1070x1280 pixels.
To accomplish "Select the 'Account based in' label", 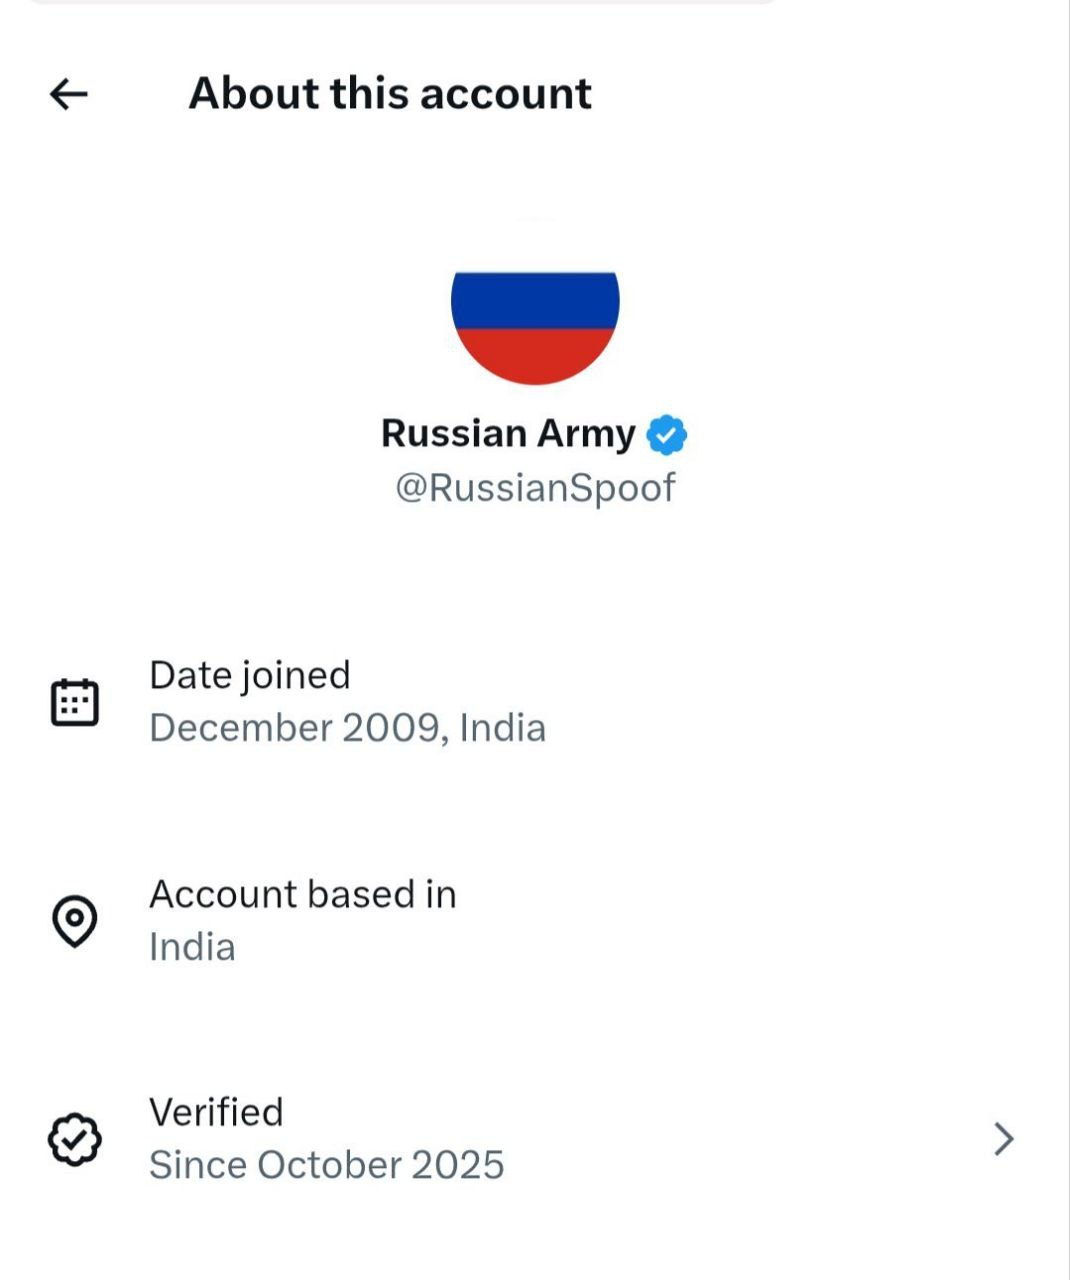I will (x=302, y=895).
